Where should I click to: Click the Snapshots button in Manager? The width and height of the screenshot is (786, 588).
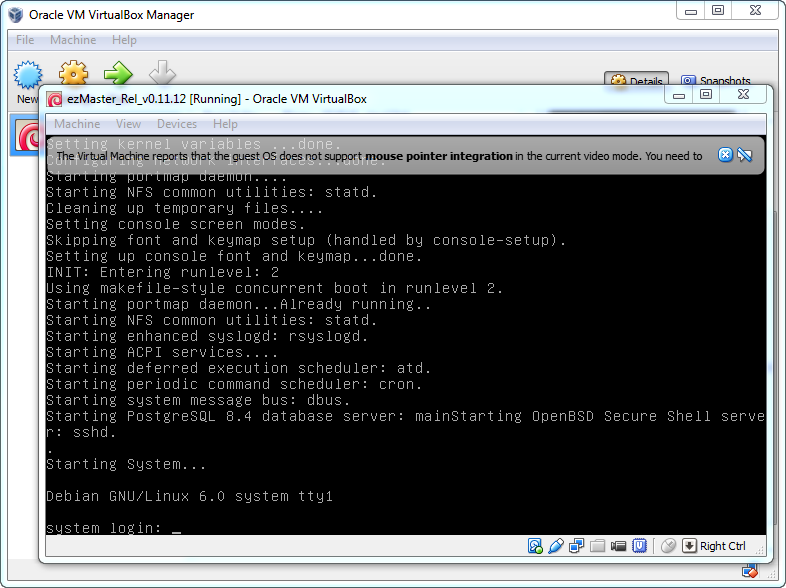pos(715,80)
